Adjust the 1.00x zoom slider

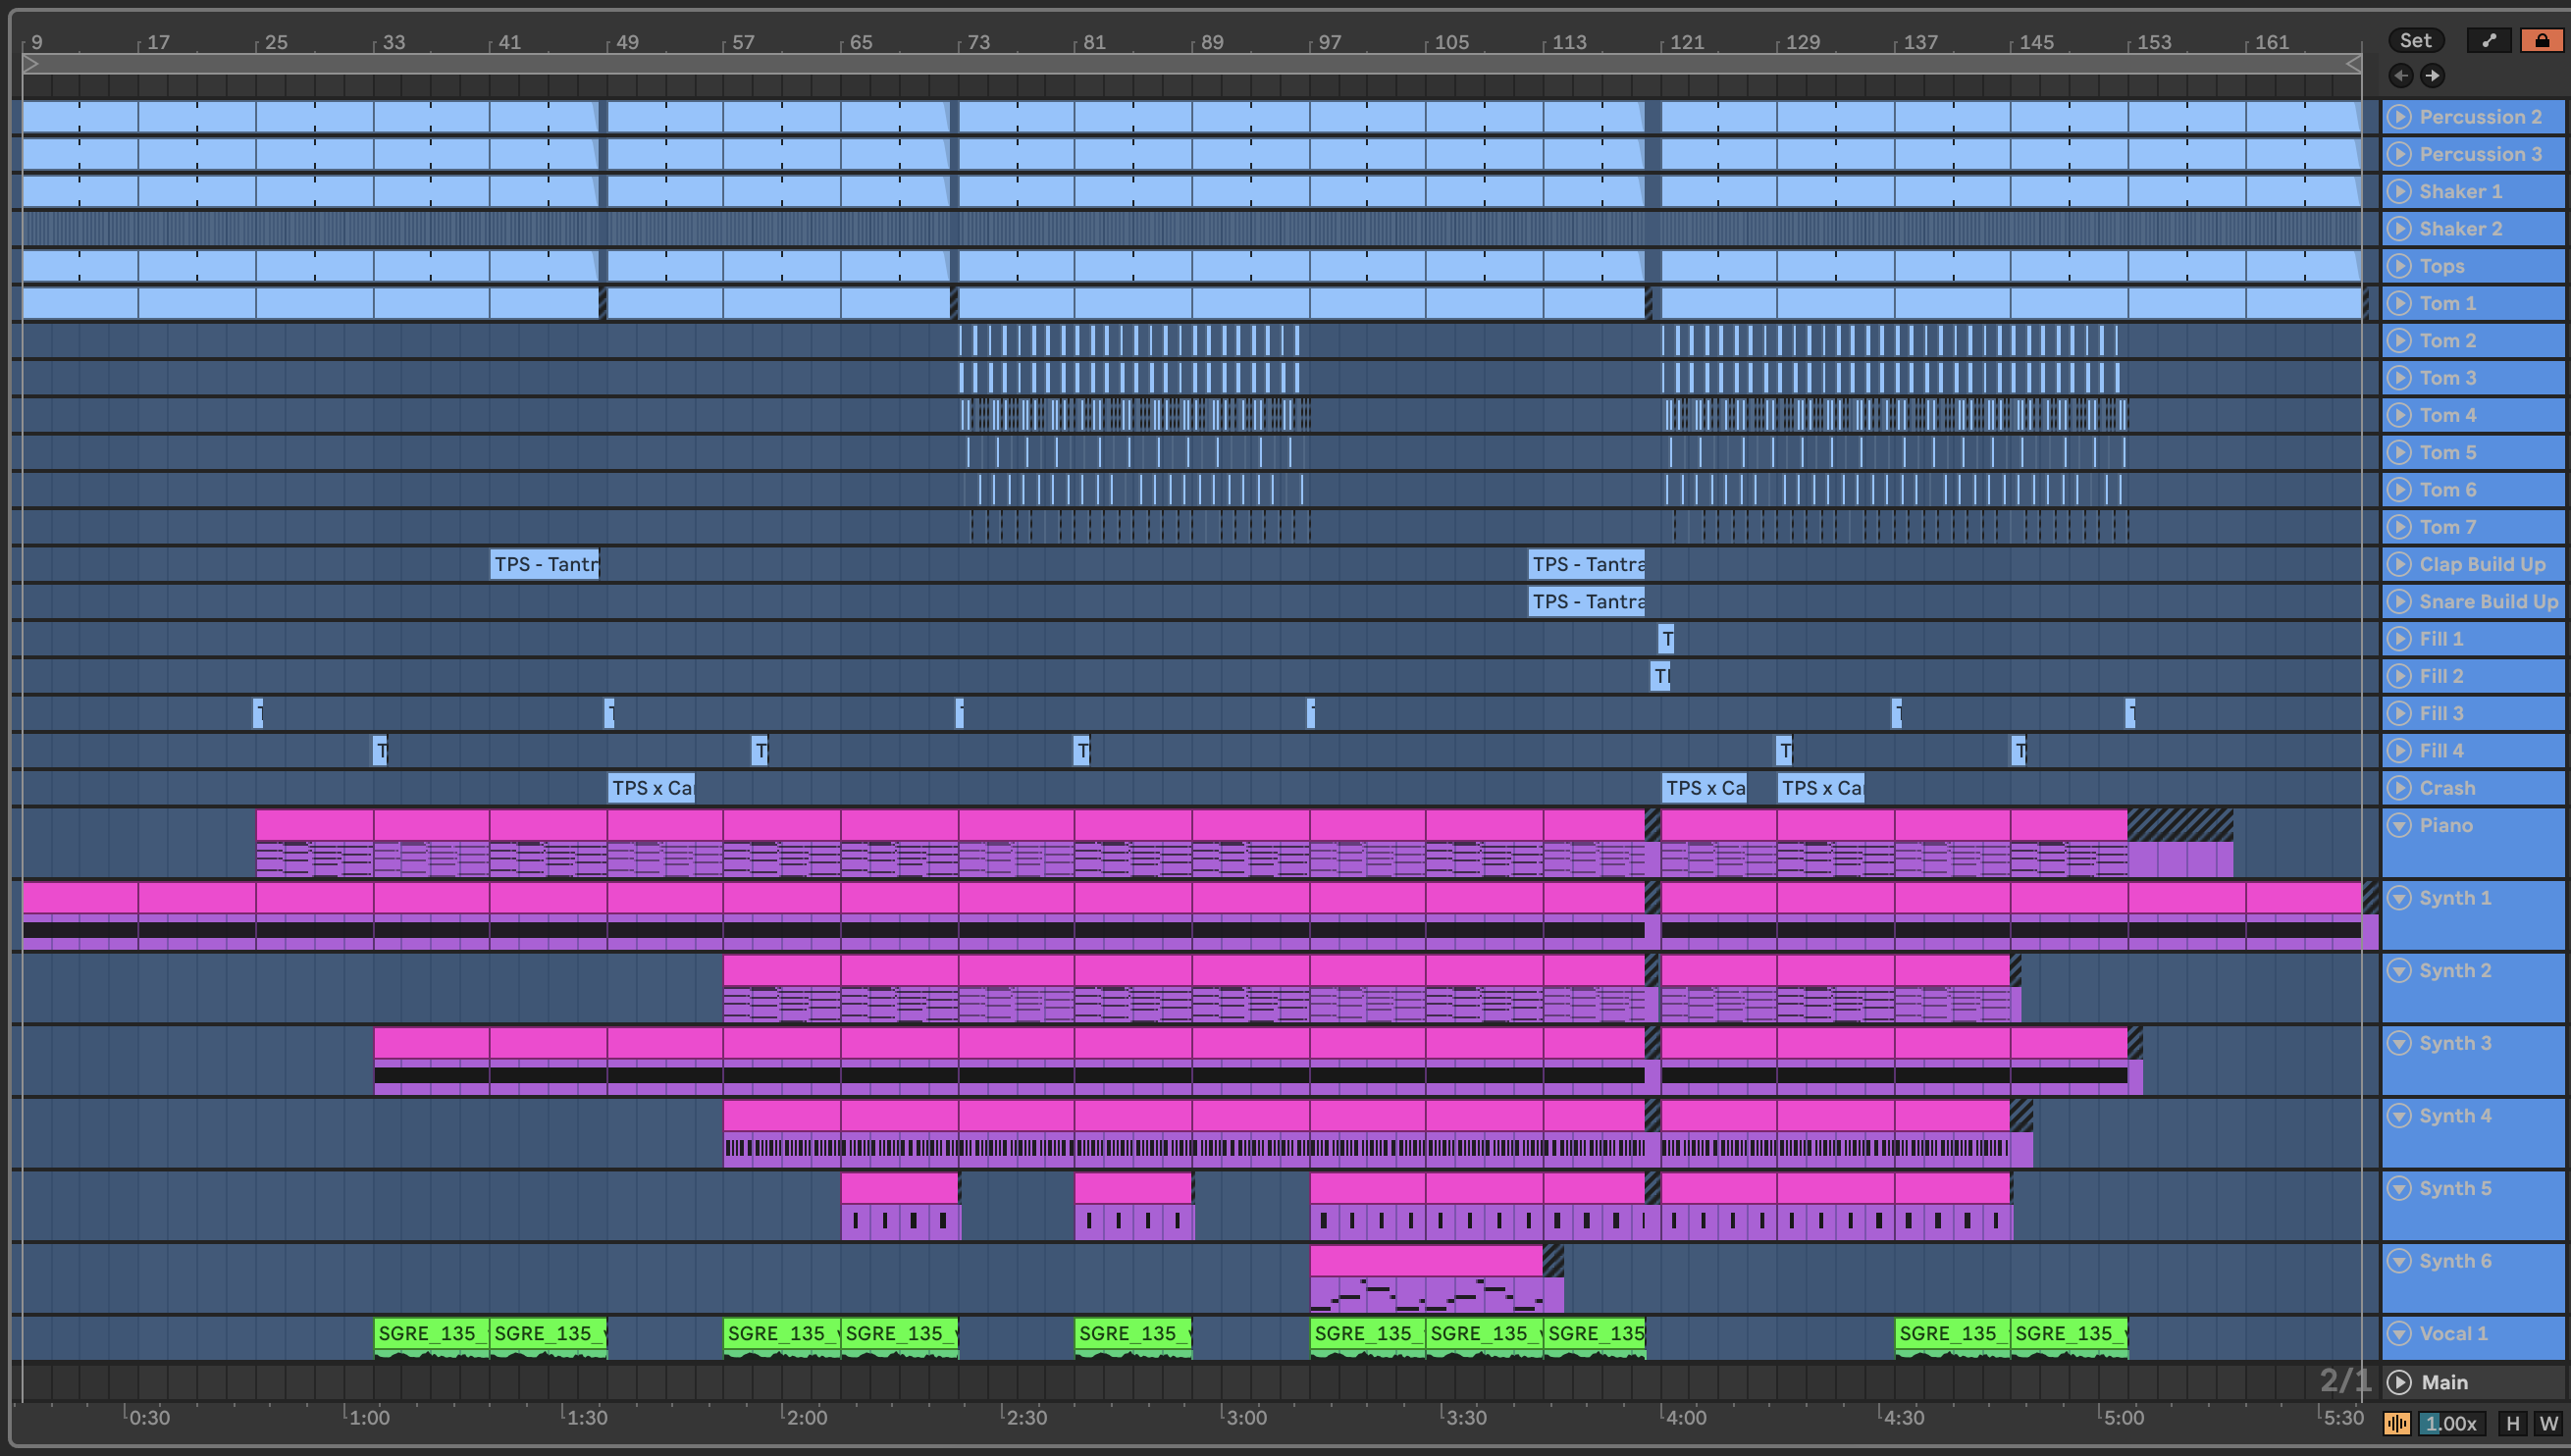[x=2450, y=1423]
